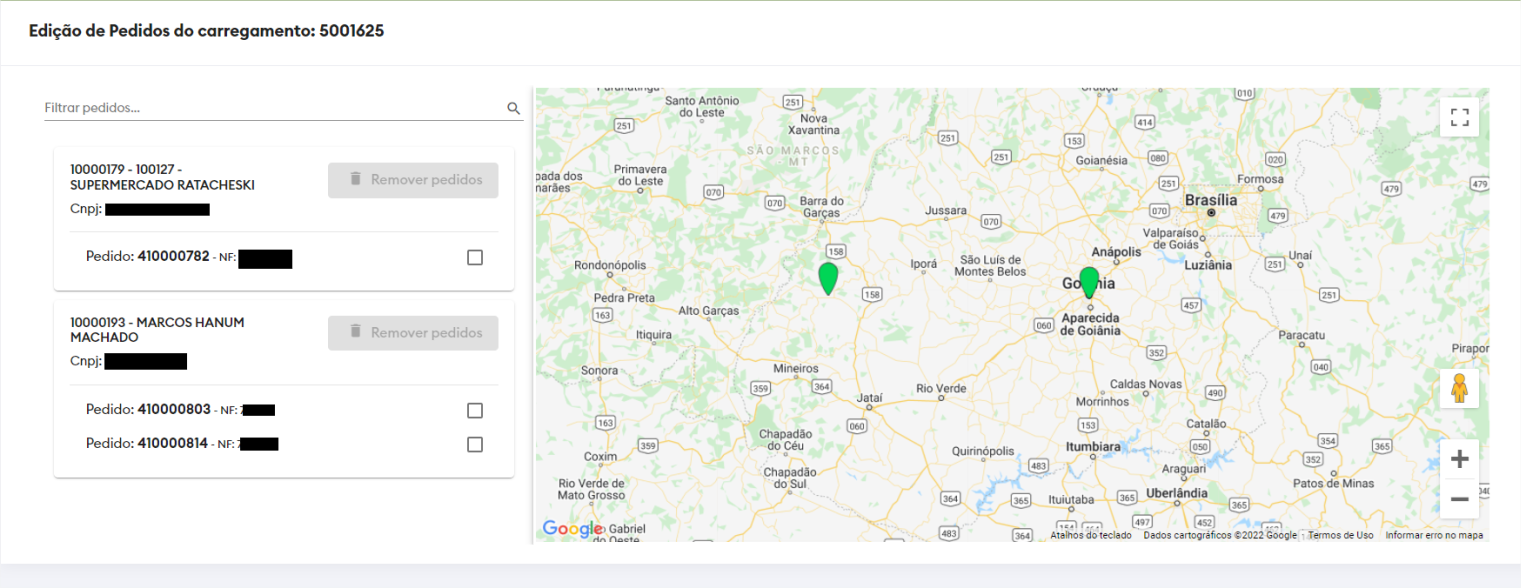Click Informar erro no mapa link

pyautogui.click(x=1434, y=535)
